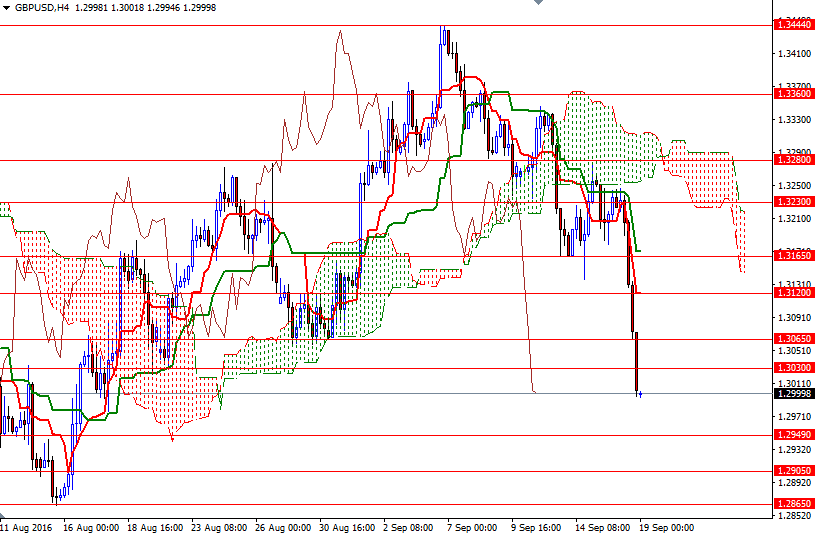The width and height of the screenshot is (815, 535).
Task: Click the 26 Aug 00:00 time label
Action: pyautogui.click(x=283, y=528)
